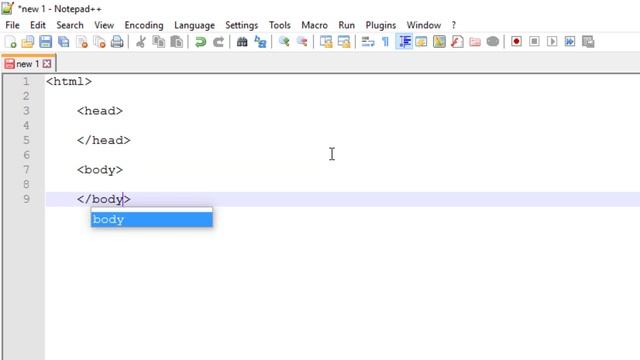The image size is (640, 360).
Task: Create a new document with New icon
Action: pyautogui.click(x=11, y=42)
